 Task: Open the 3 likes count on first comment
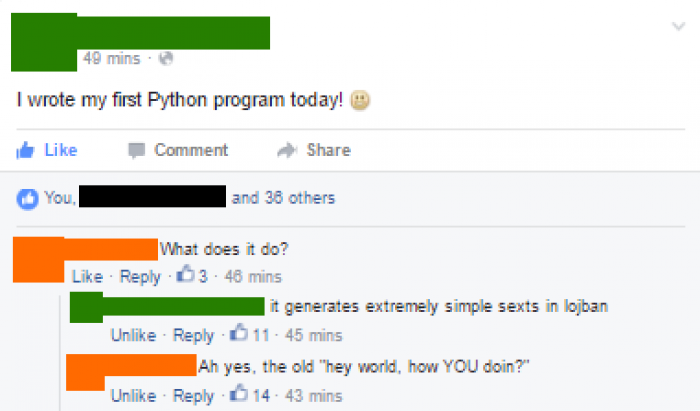click(x=192, y=275)
